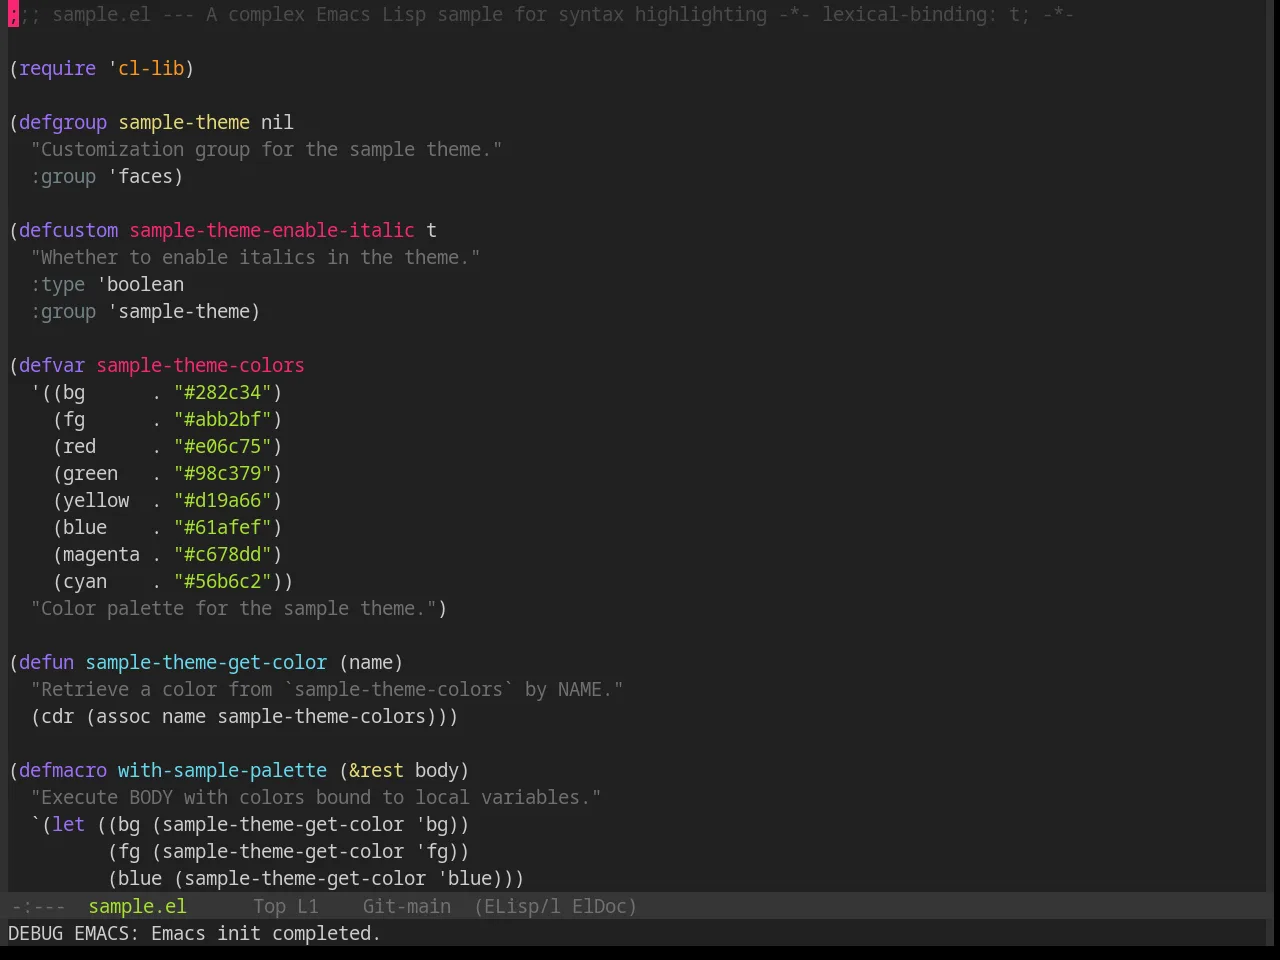This screenshot has height=960, width=1280.
Task: Click the docstring "Color palette for the sample theme."
Action: coord(233,608)
